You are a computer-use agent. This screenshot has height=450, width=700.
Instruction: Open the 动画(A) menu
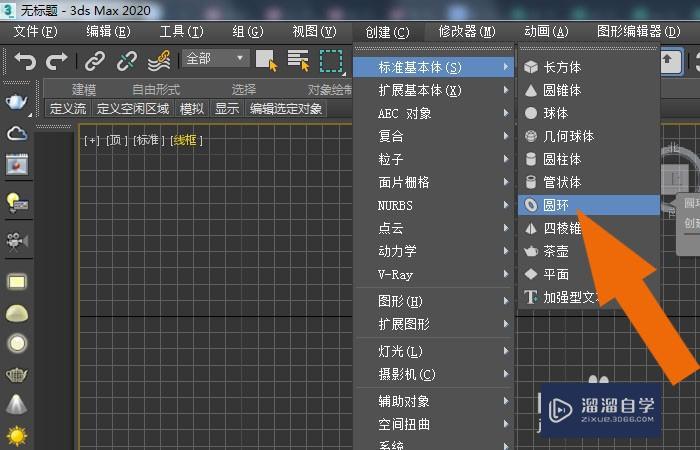coord(546,32)
